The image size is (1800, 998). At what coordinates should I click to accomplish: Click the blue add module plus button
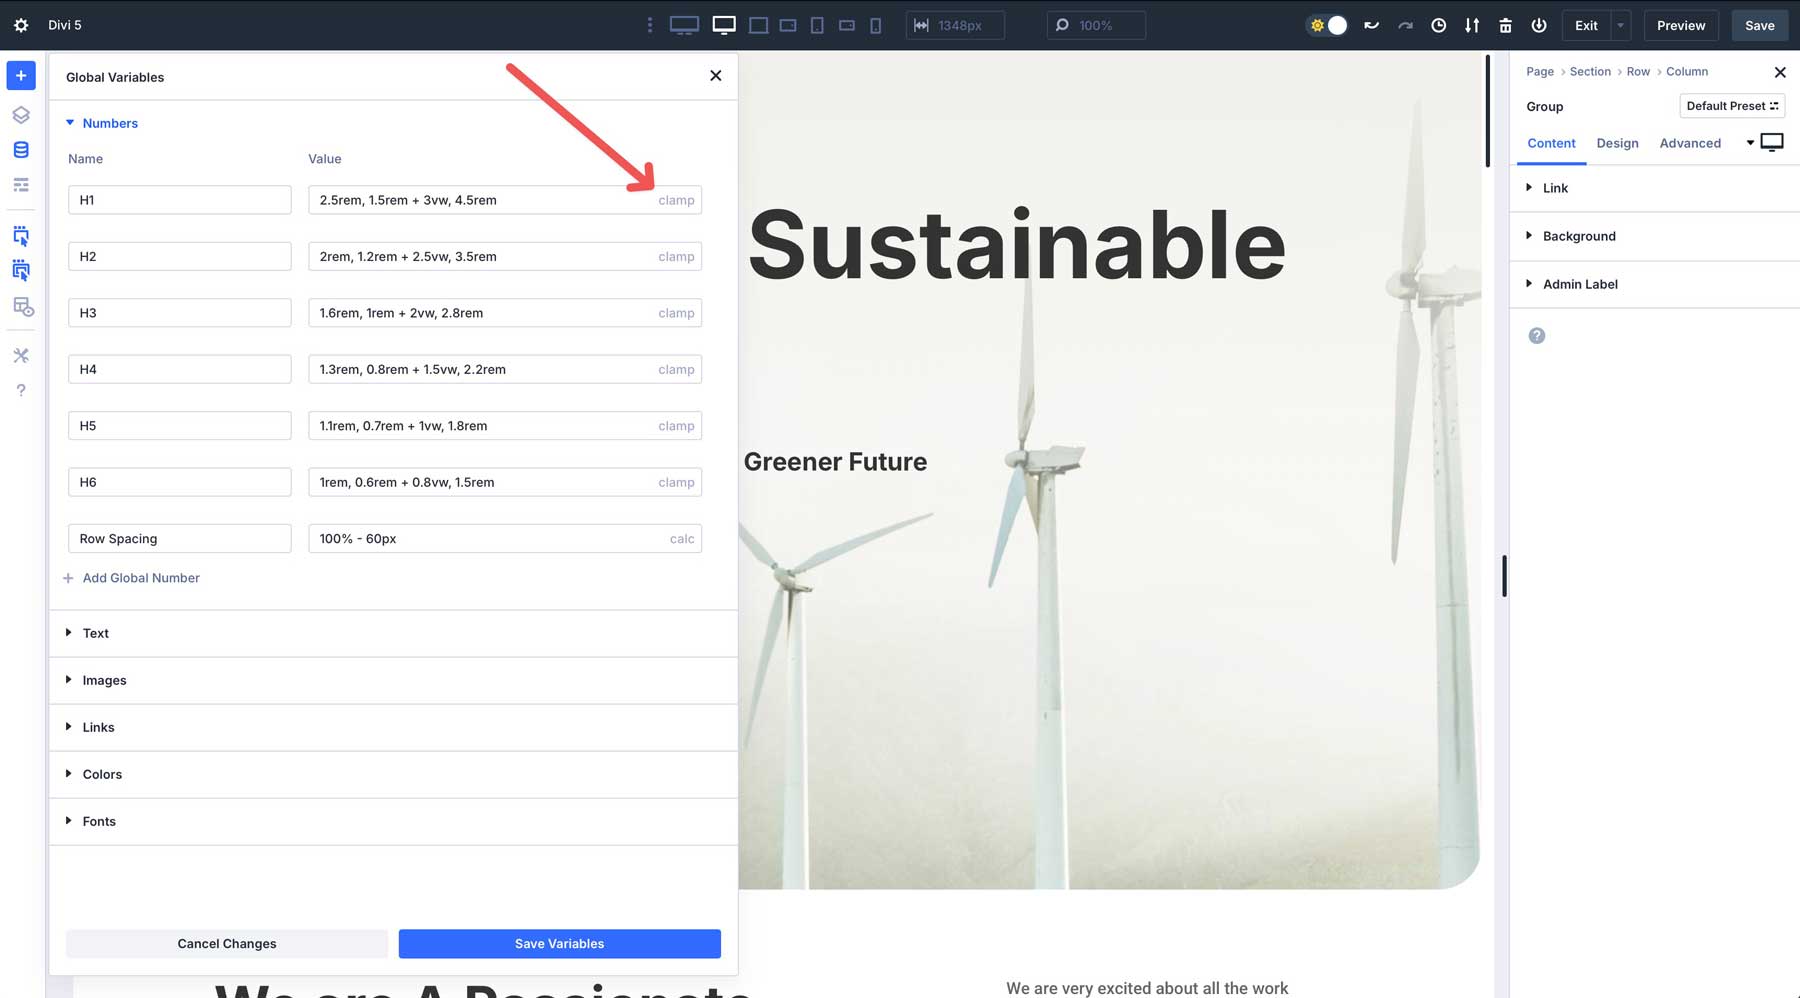(21, 75)
